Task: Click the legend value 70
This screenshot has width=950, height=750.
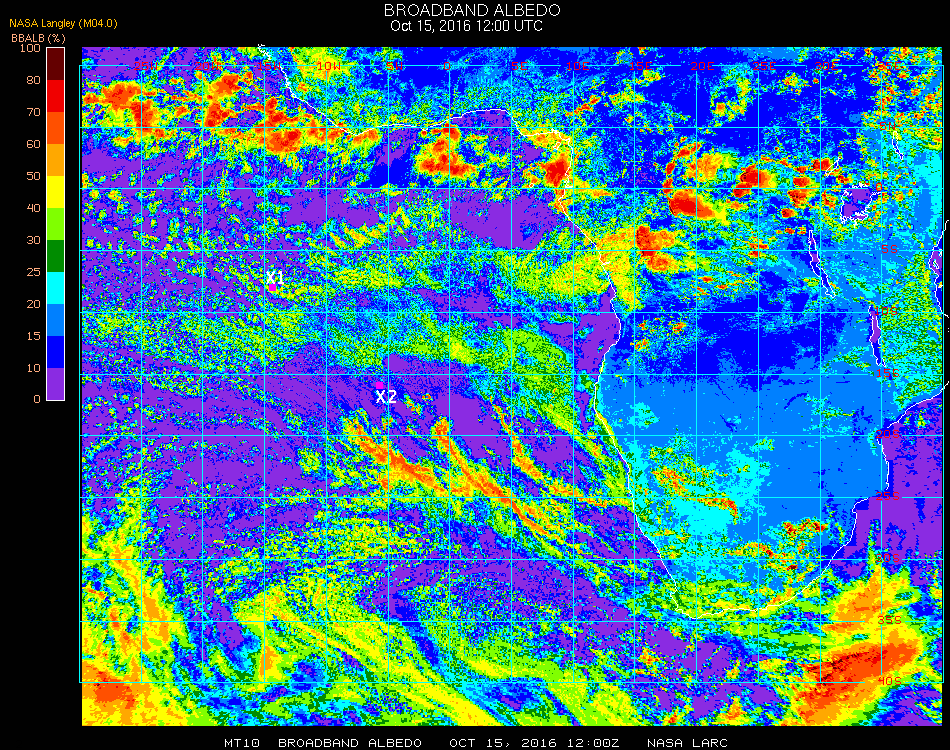Action: [x=33, y=112]
